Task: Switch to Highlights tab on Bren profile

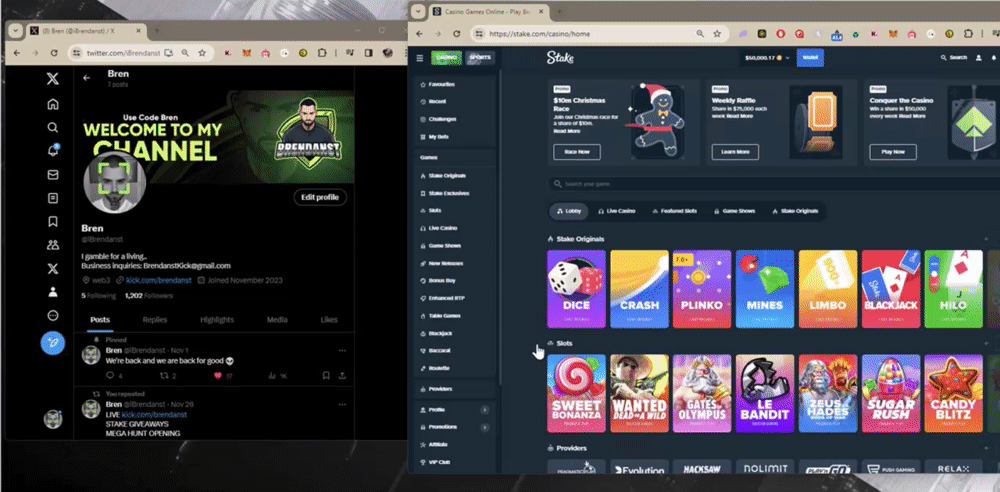Action: pyautogui.click(x=217, y=320)
